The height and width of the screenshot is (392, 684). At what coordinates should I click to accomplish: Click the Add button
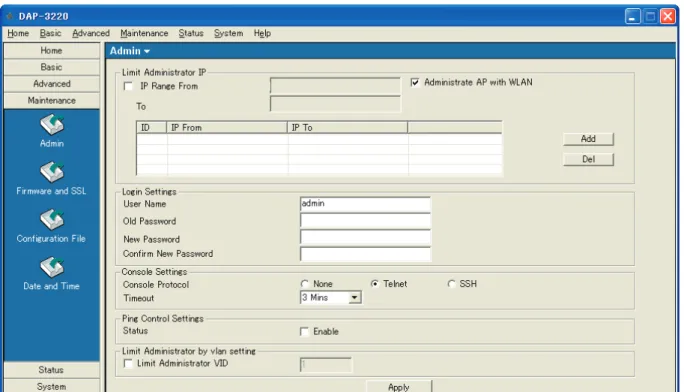click(588, 139)
